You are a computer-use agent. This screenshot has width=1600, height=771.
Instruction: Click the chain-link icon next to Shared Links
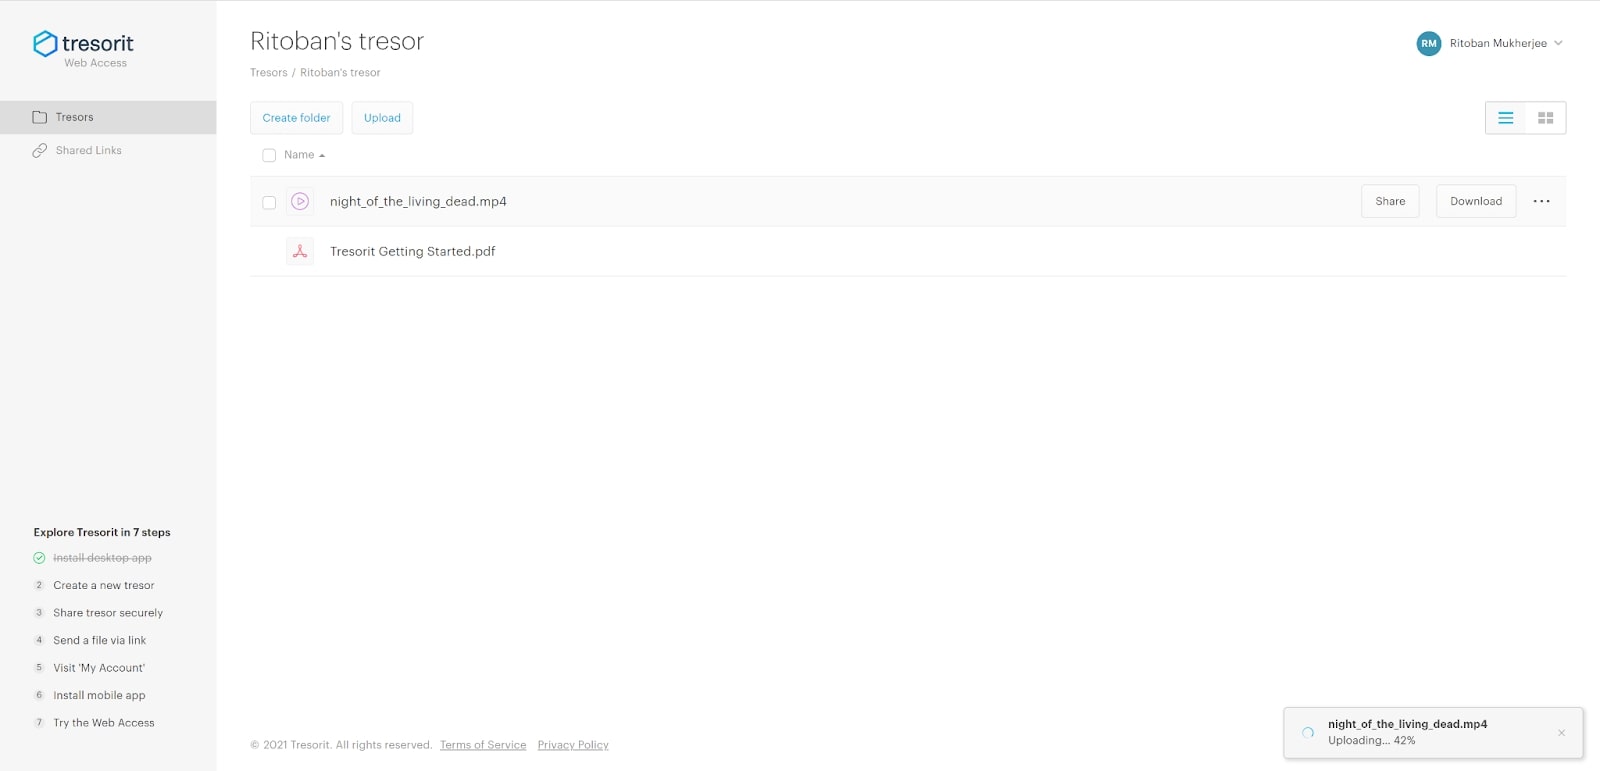pos(39,150)
